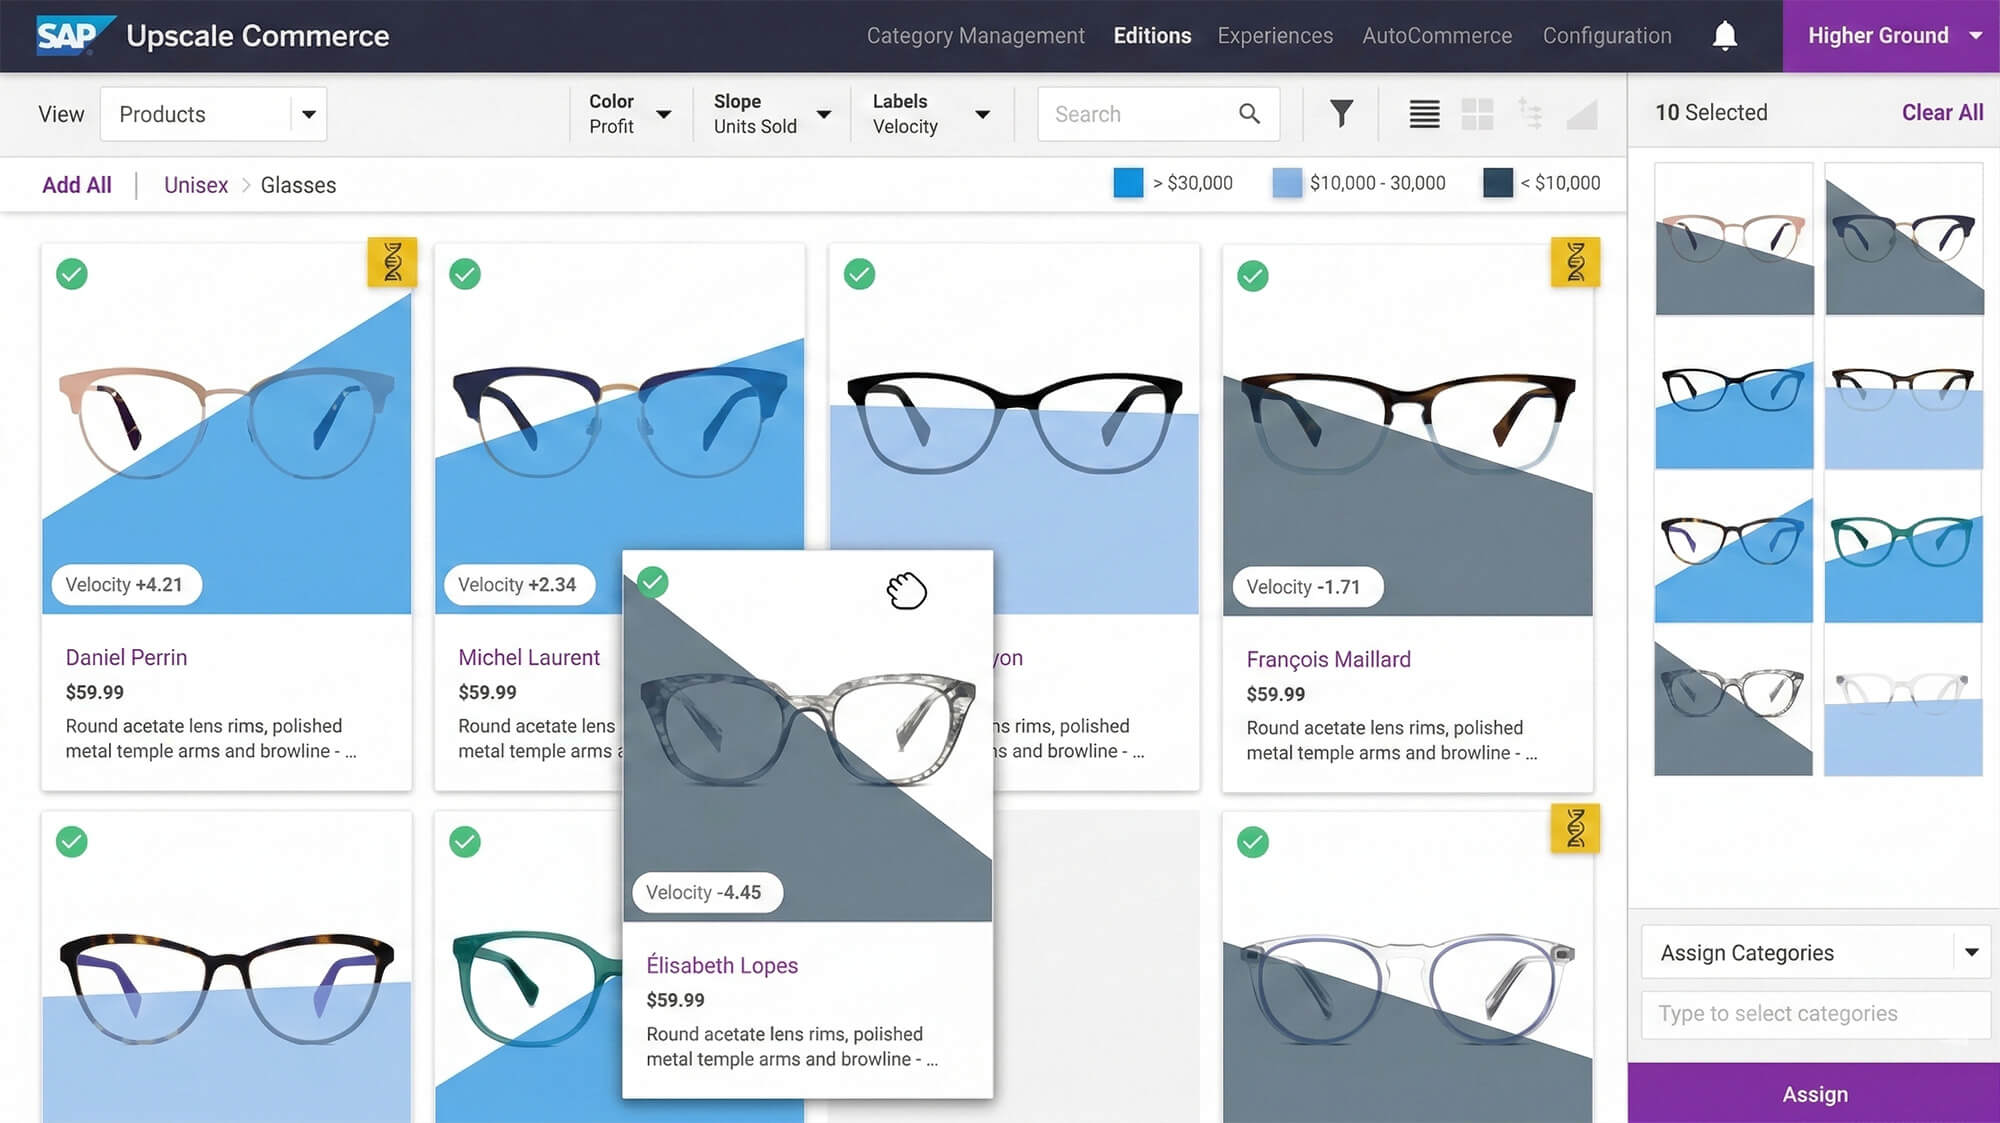2000x1123 pixels.
Task: Click the < $10,000 legend swatch
Action: (x=1498, y=183)
